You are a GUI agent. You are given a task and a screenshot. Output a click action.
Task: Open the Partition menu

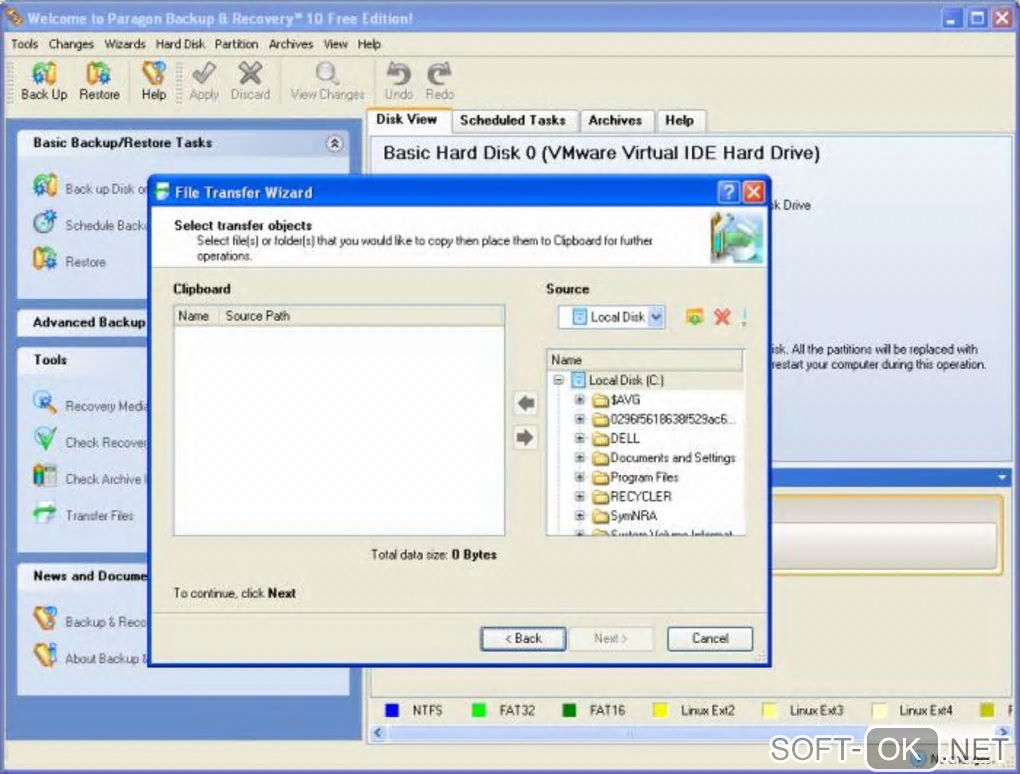point(236,44)
